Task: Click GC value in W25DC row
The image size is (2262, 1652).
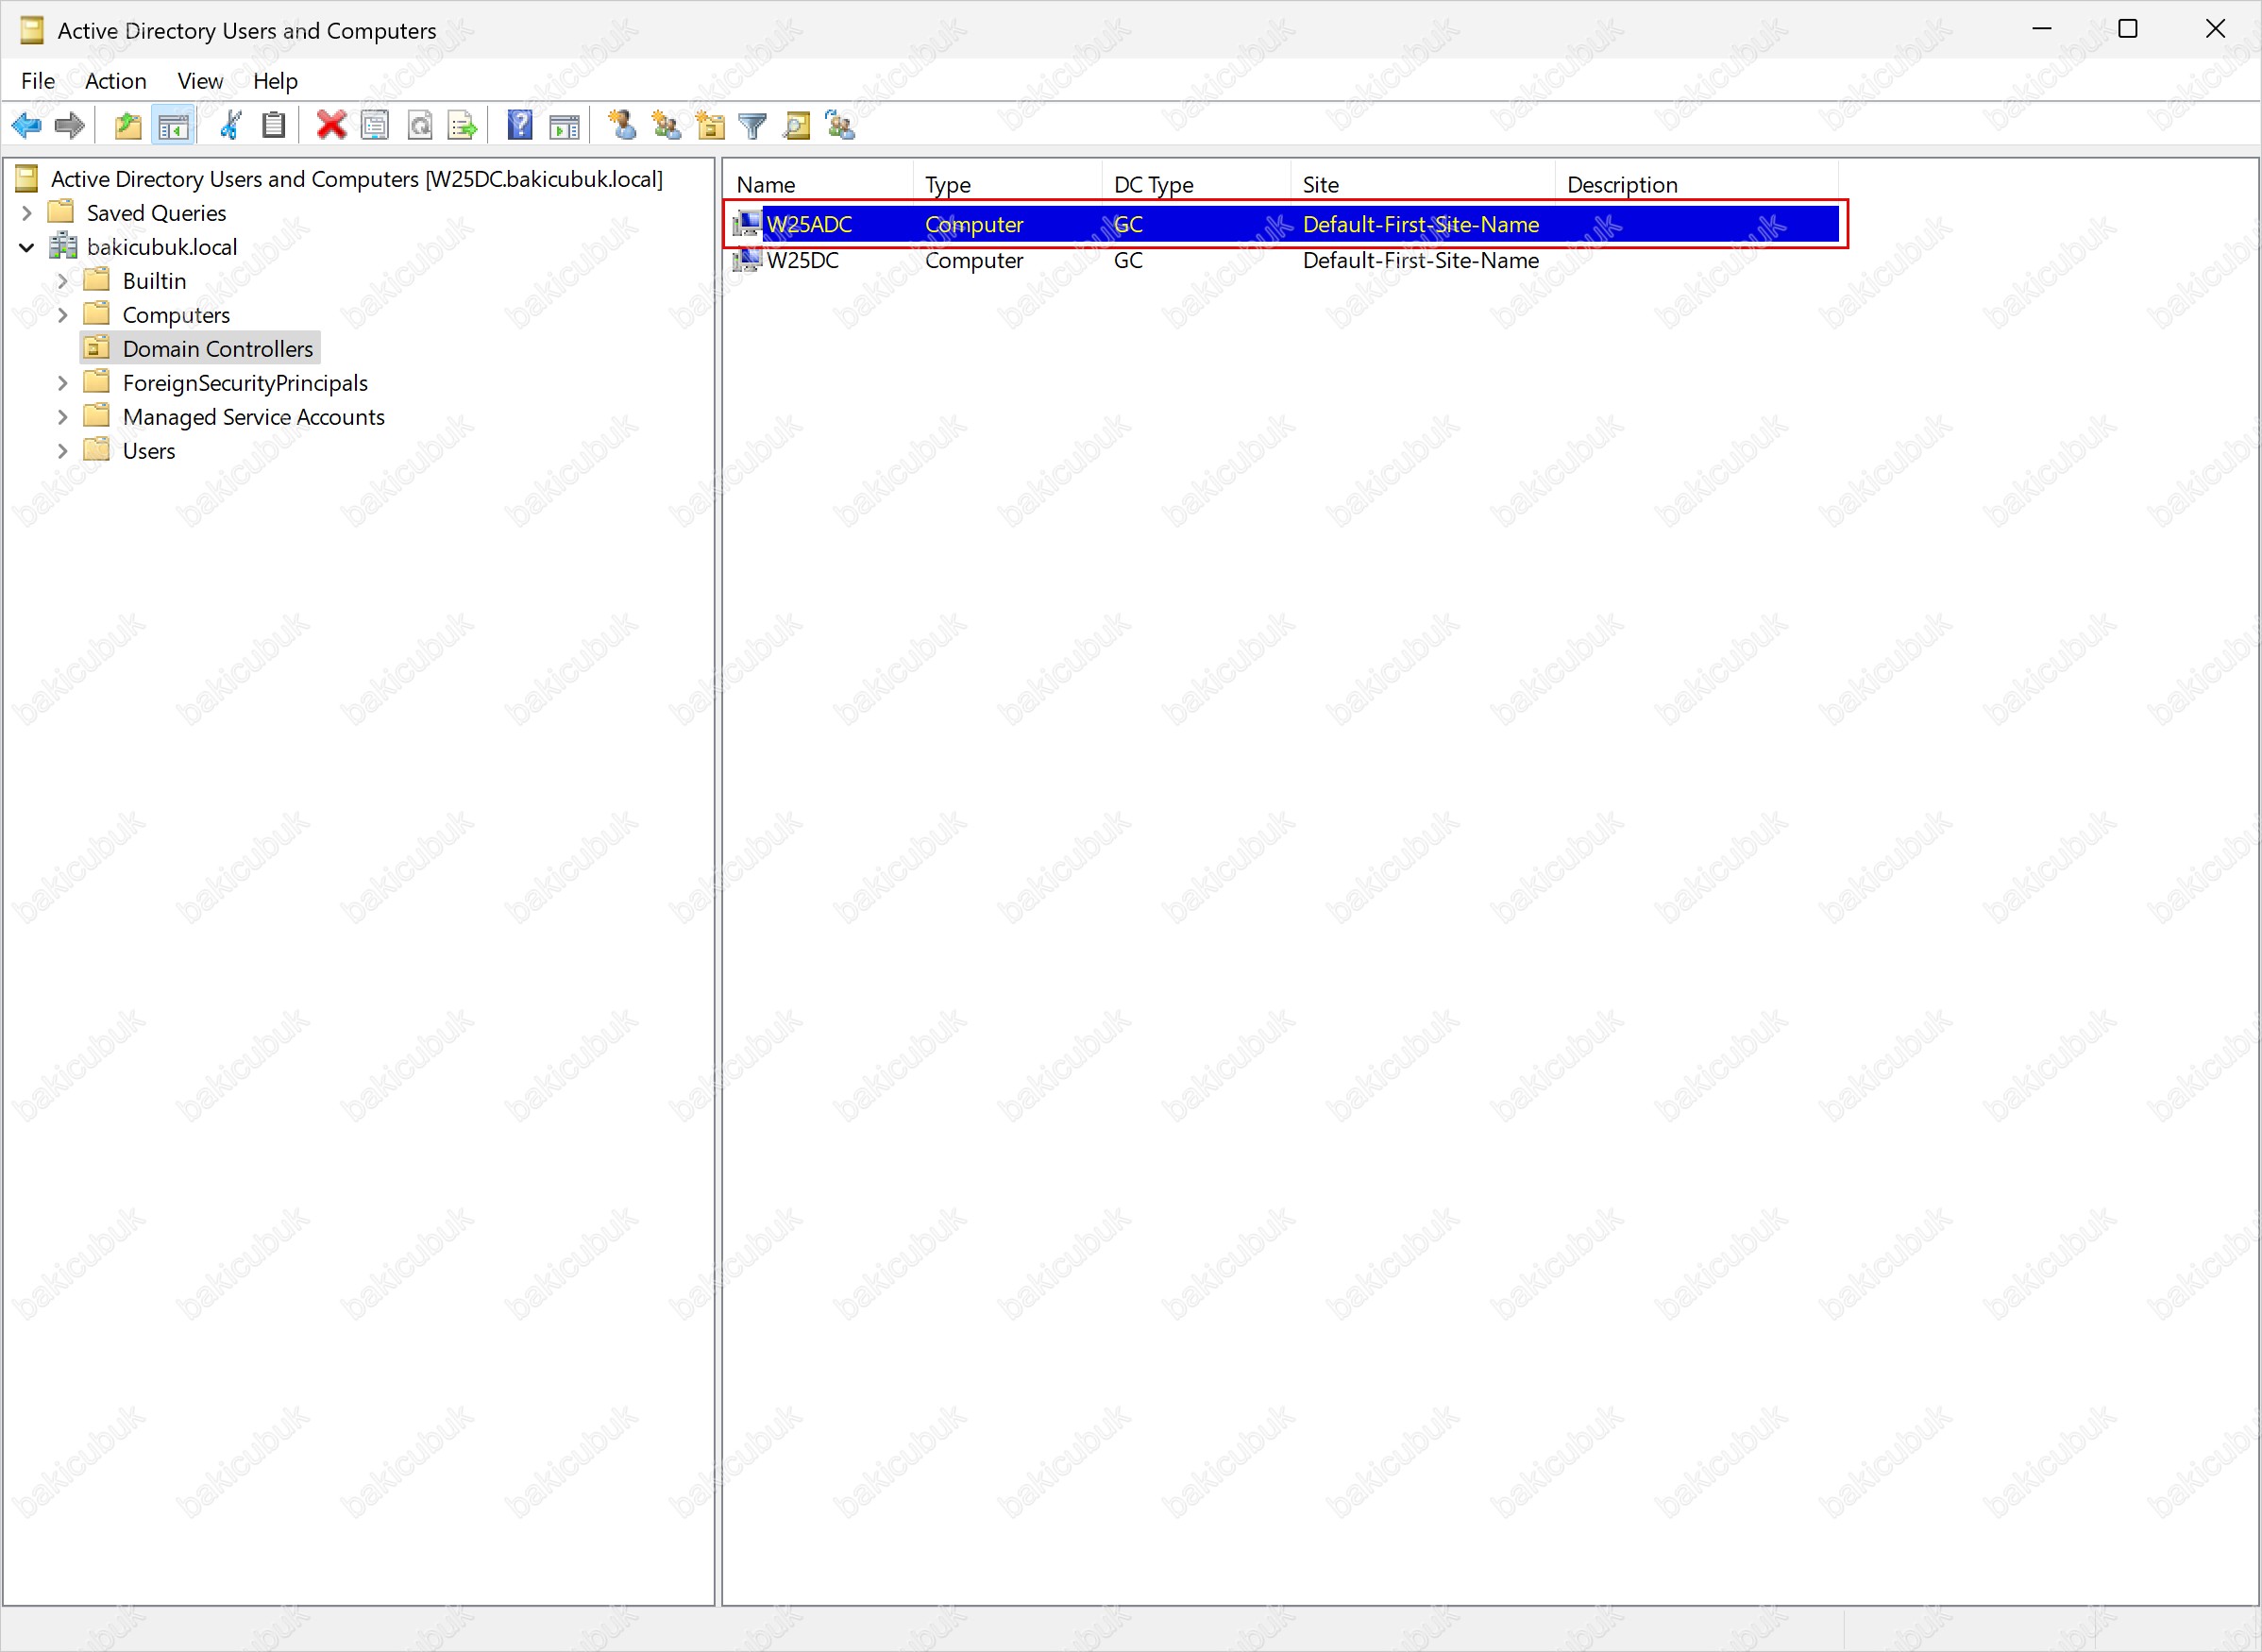Action: point(1128,260)
